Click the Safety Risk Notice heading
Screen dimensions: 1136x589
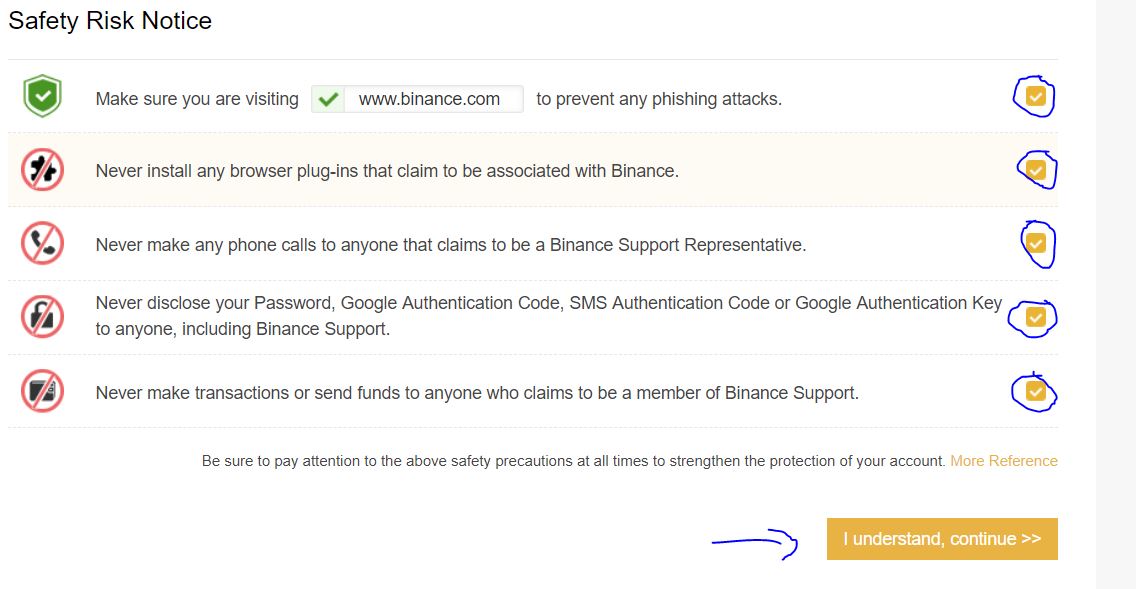click(110, 20)
